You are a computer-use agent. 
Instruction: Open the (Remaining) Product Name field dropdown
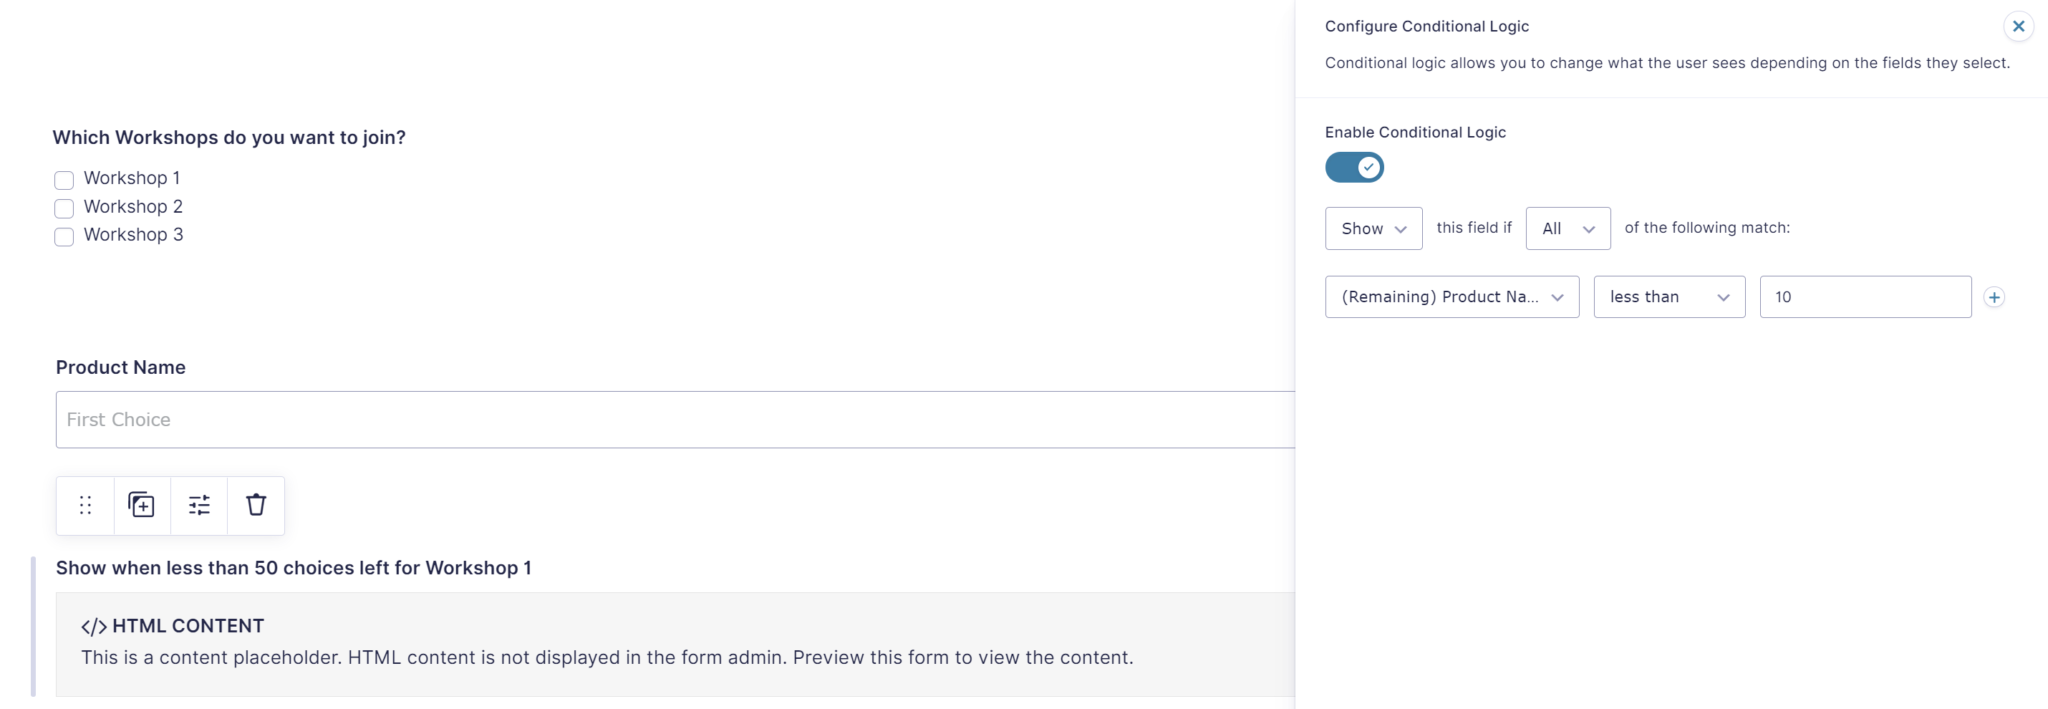[1451, 297]
